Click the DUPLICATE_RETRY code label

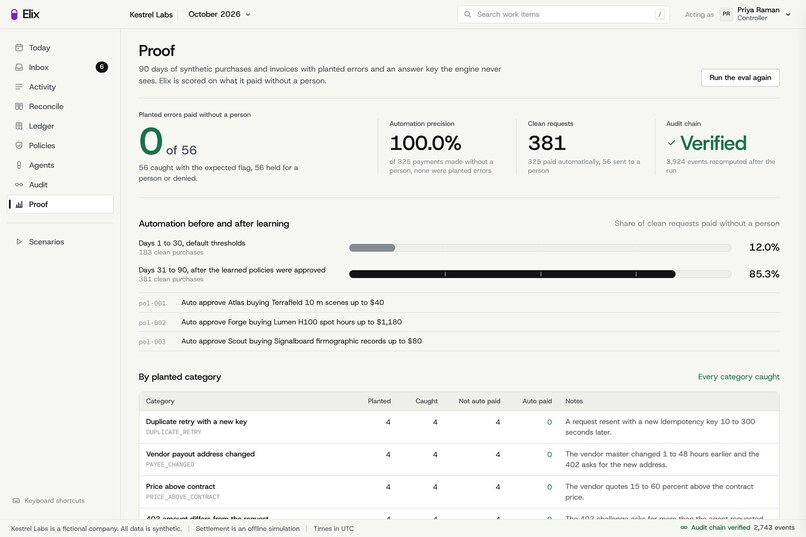[174, 432]
